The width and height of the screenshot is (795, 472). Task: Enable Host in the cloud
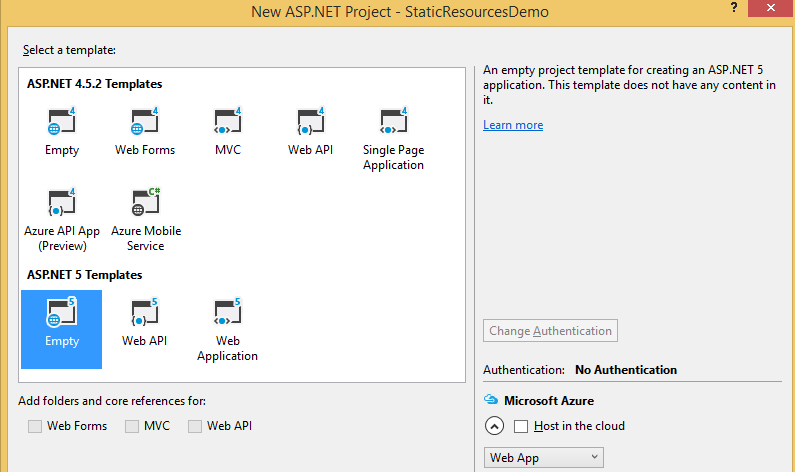521,426
